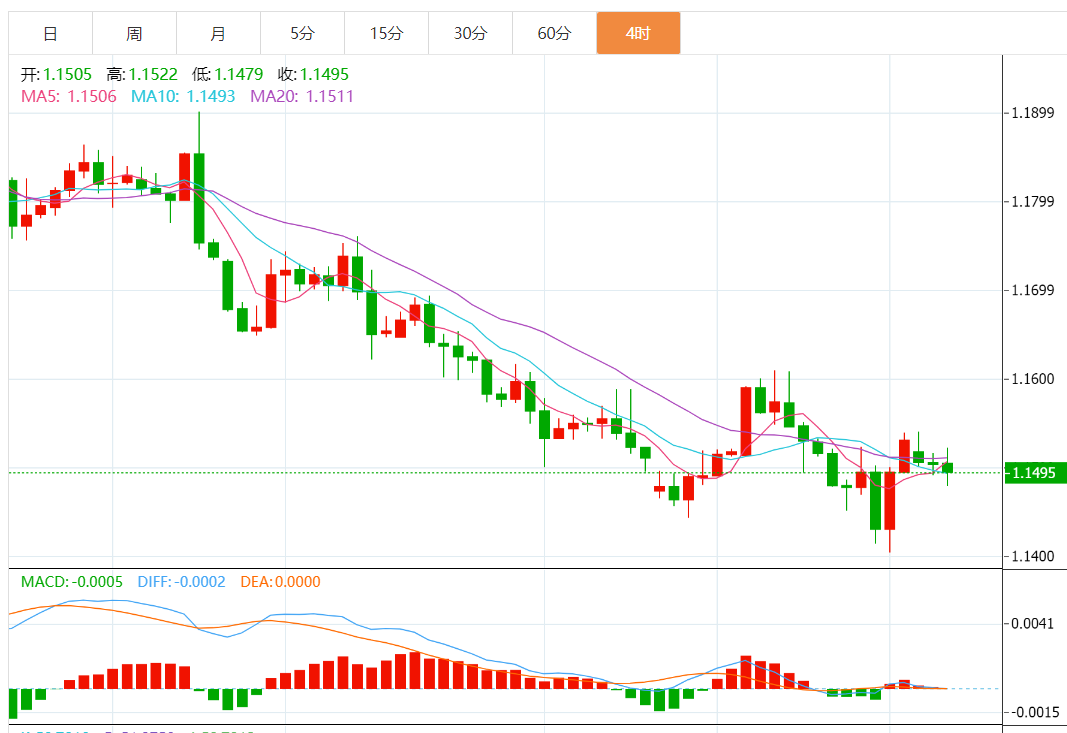Select the 5分 timeframe tab

302,33
